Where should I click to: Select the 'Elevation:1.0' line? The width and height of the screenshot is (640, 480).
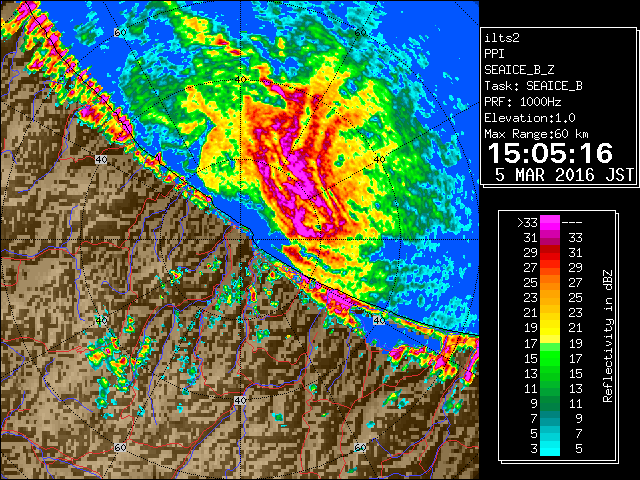point(530,118)
